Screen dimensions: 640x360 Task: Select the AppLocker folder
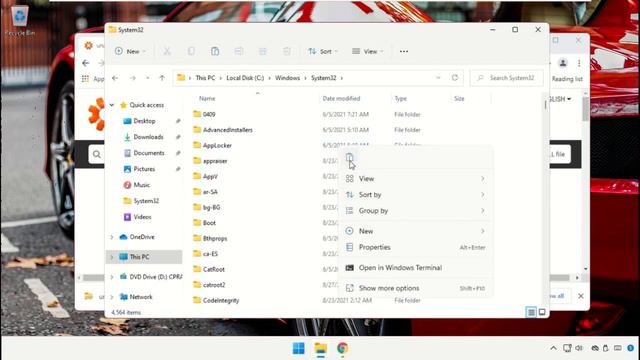pos(217,145)
